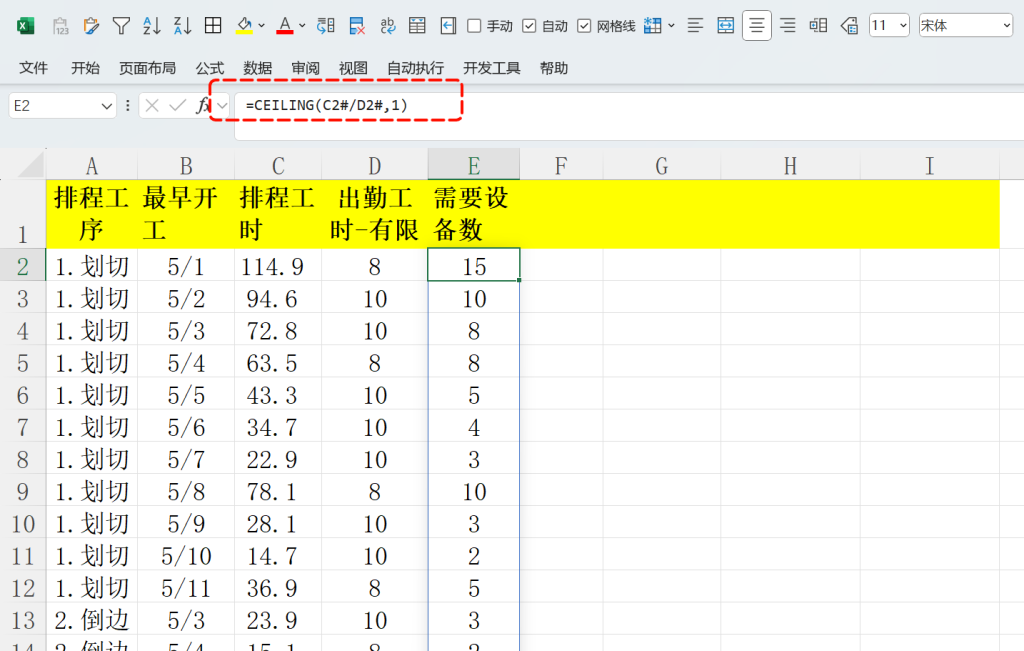The height and width of the screenshot is (651, 1024).
Task: Click the merge and center icon
Action: (x=726, y=26)
